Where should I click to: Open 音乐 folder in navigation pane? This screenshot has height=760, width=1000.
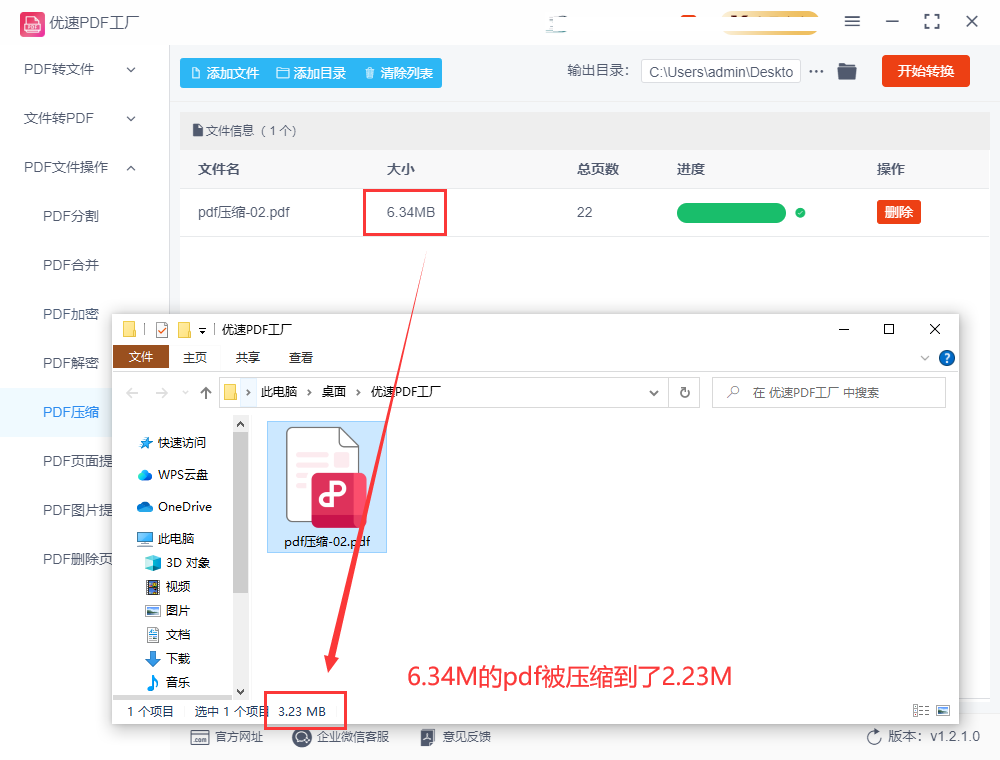click(168, 682)
